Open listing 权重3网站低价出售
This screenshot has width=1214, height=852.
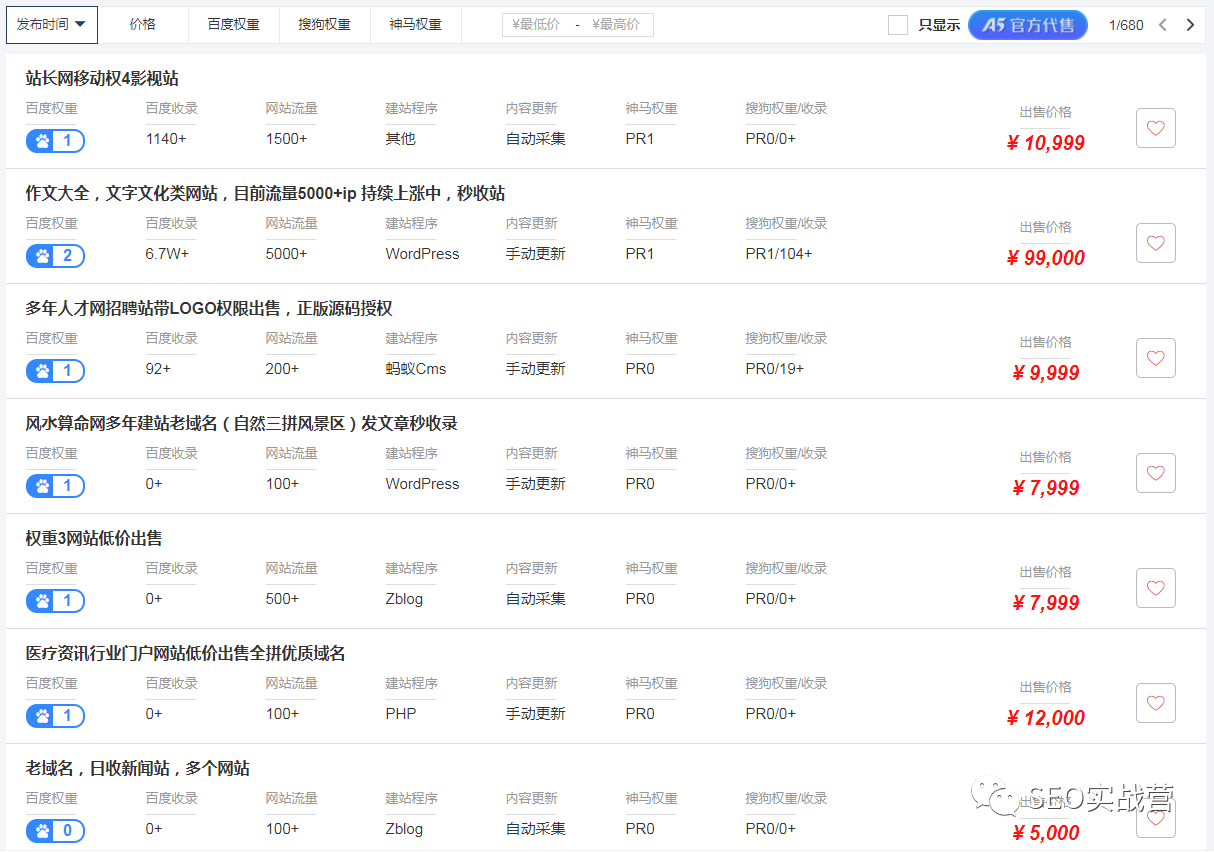(94, 539)
